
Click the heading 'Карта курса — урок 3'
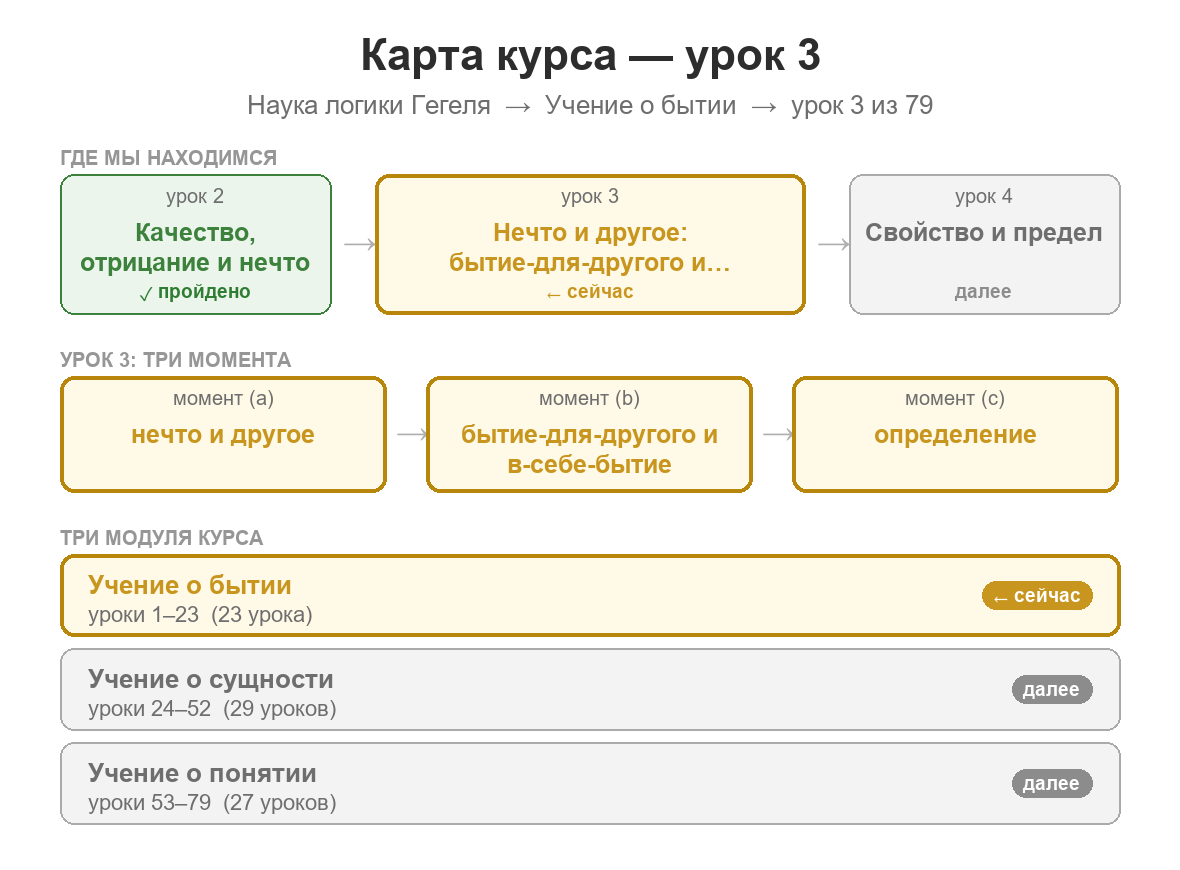point(590,55)
